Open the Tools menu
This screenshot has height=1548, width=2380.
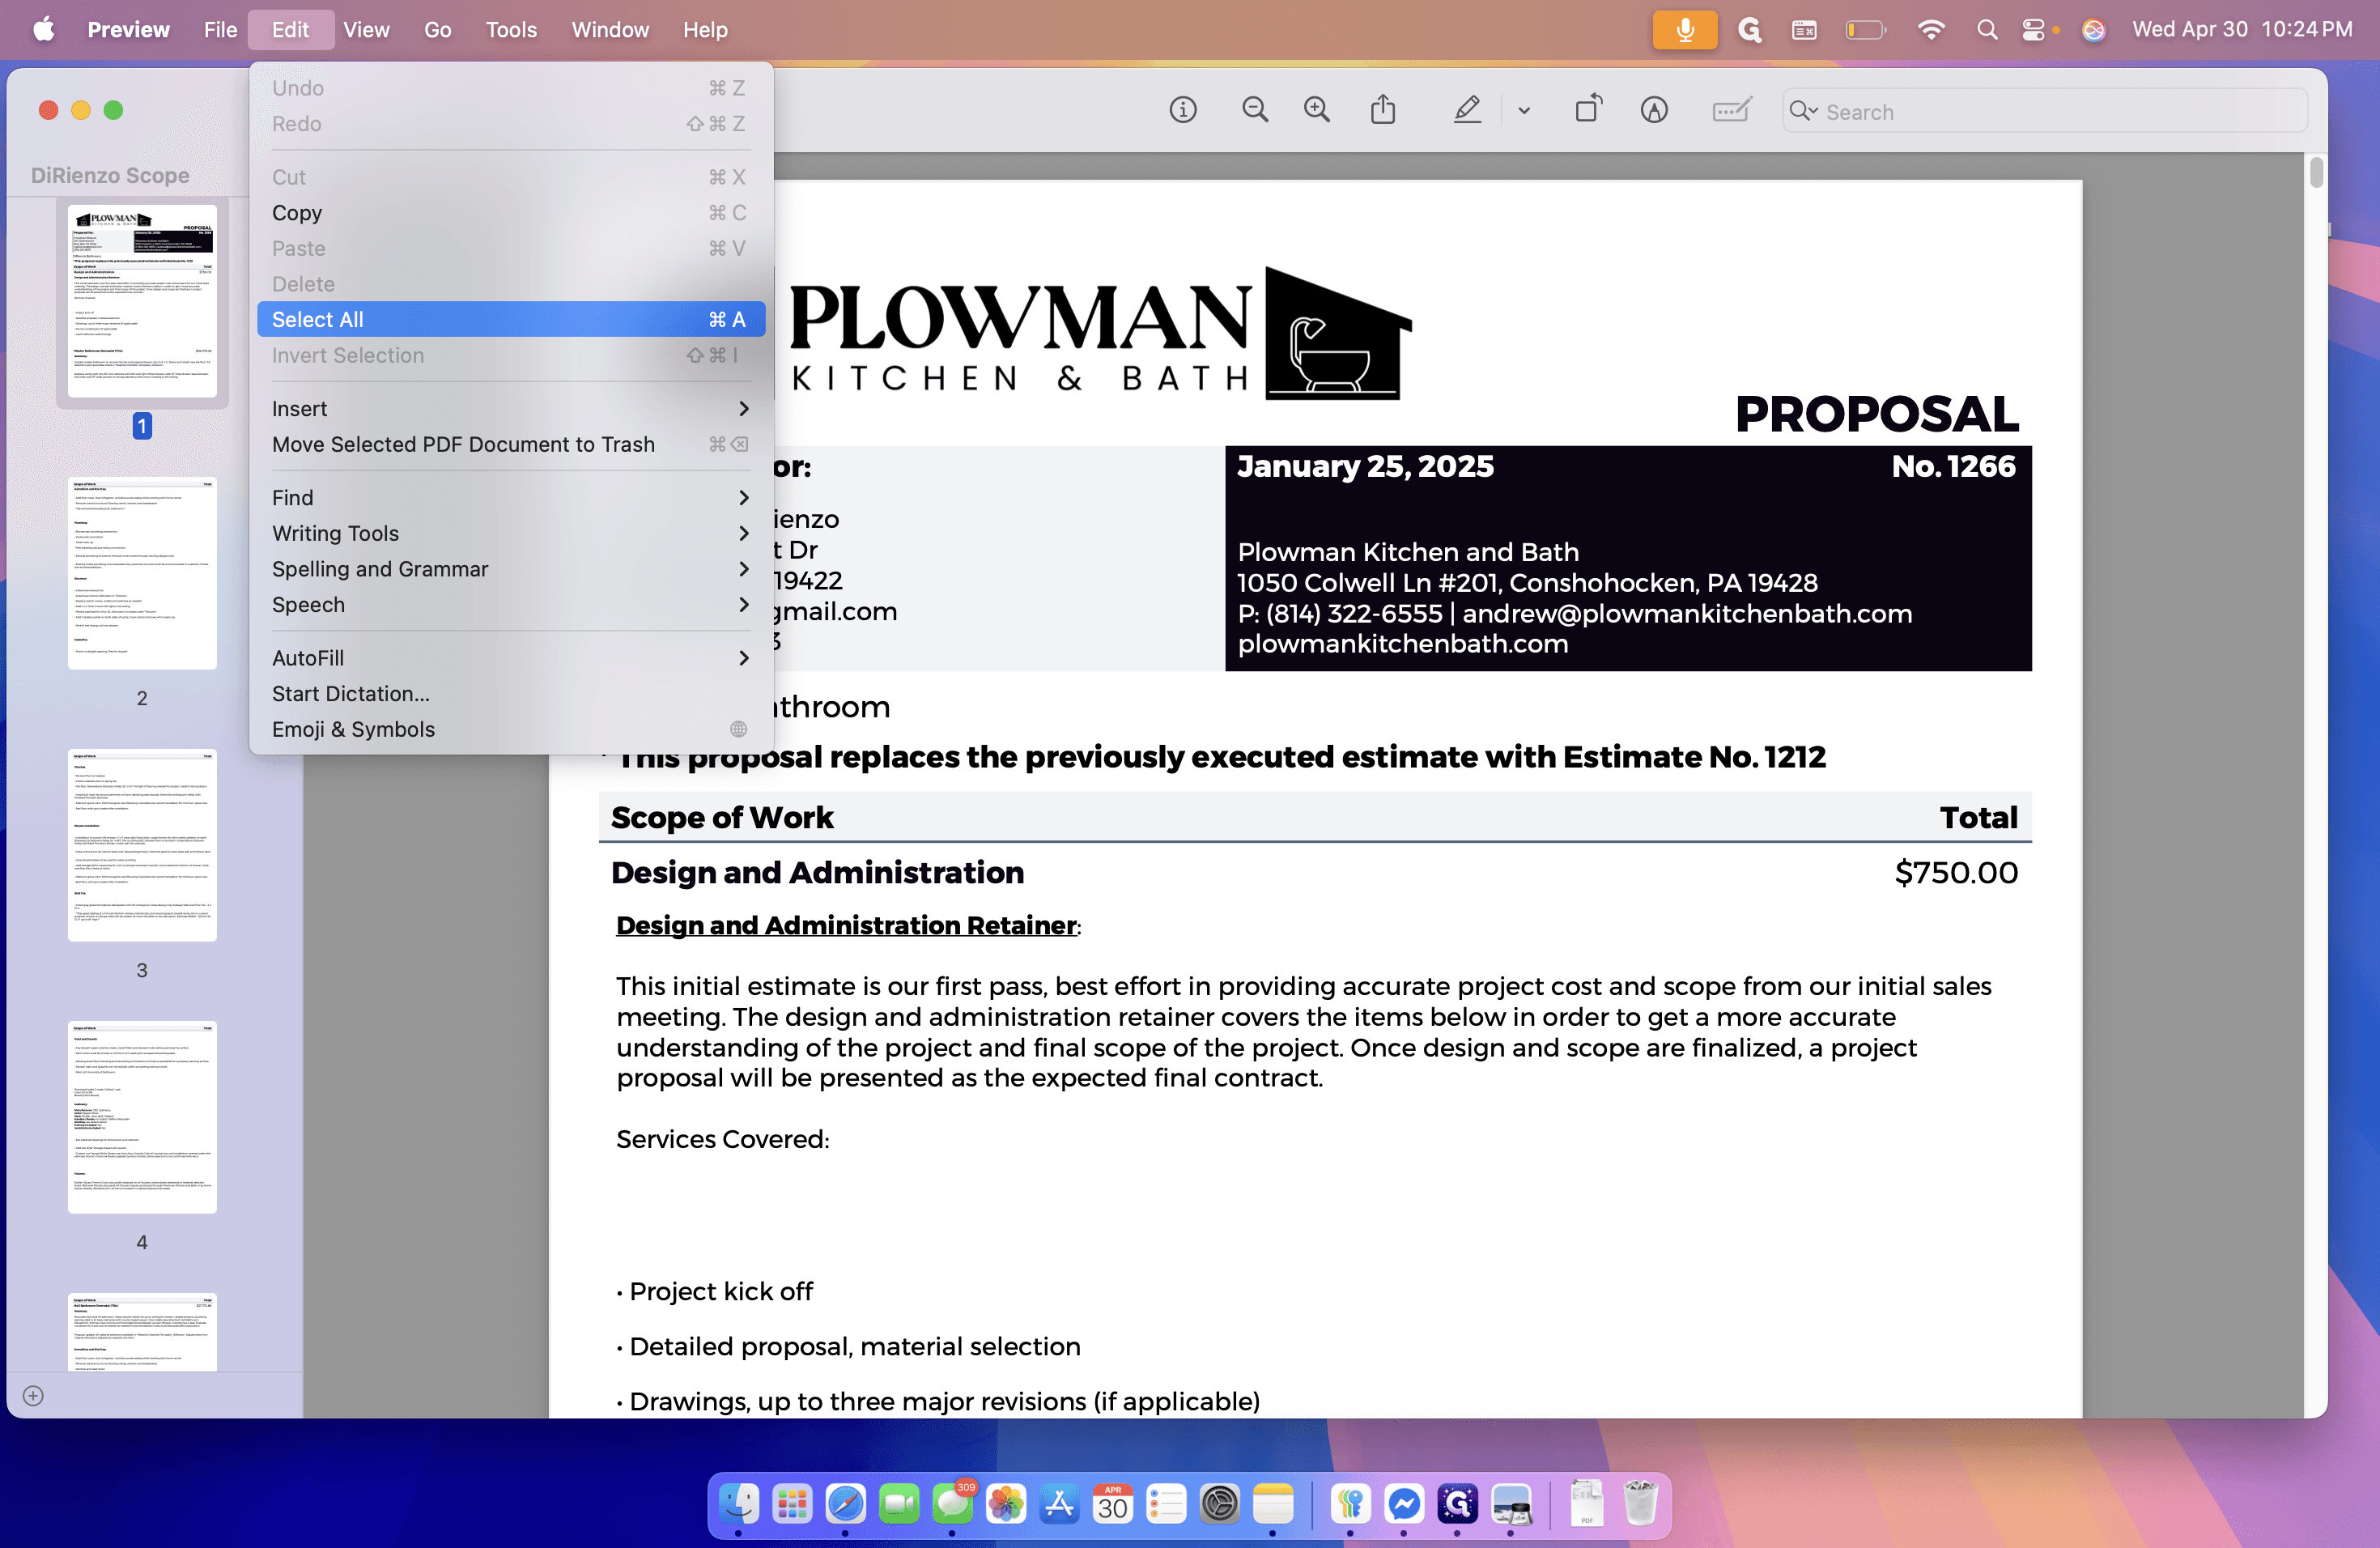(511, 30)
